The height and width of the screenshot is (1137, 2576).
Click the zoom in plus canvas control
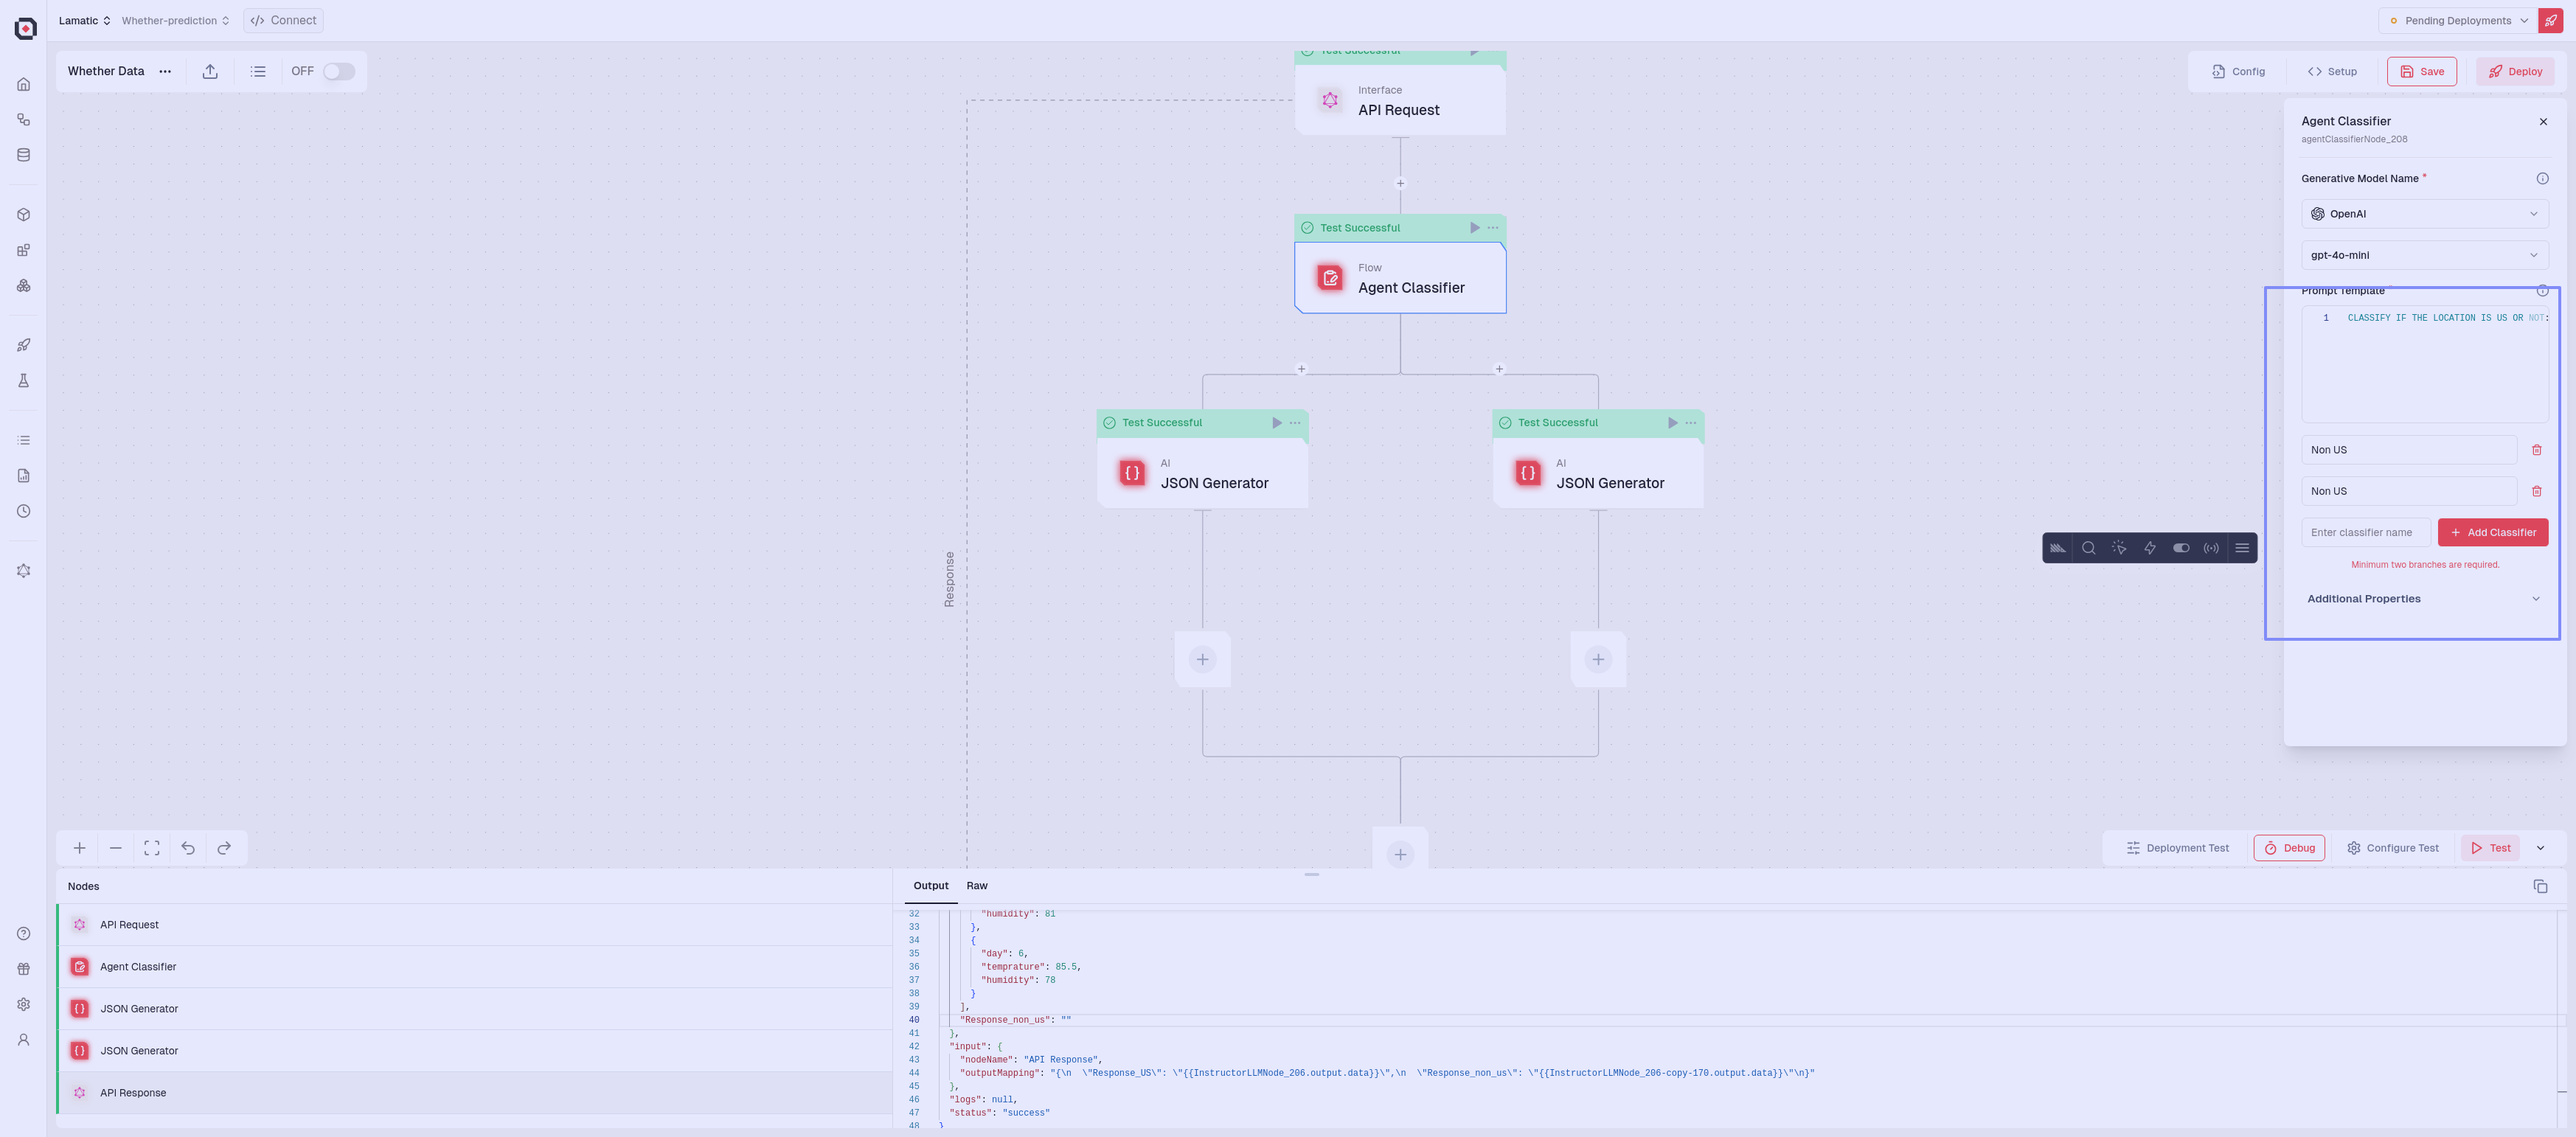[x=79, y=848]
